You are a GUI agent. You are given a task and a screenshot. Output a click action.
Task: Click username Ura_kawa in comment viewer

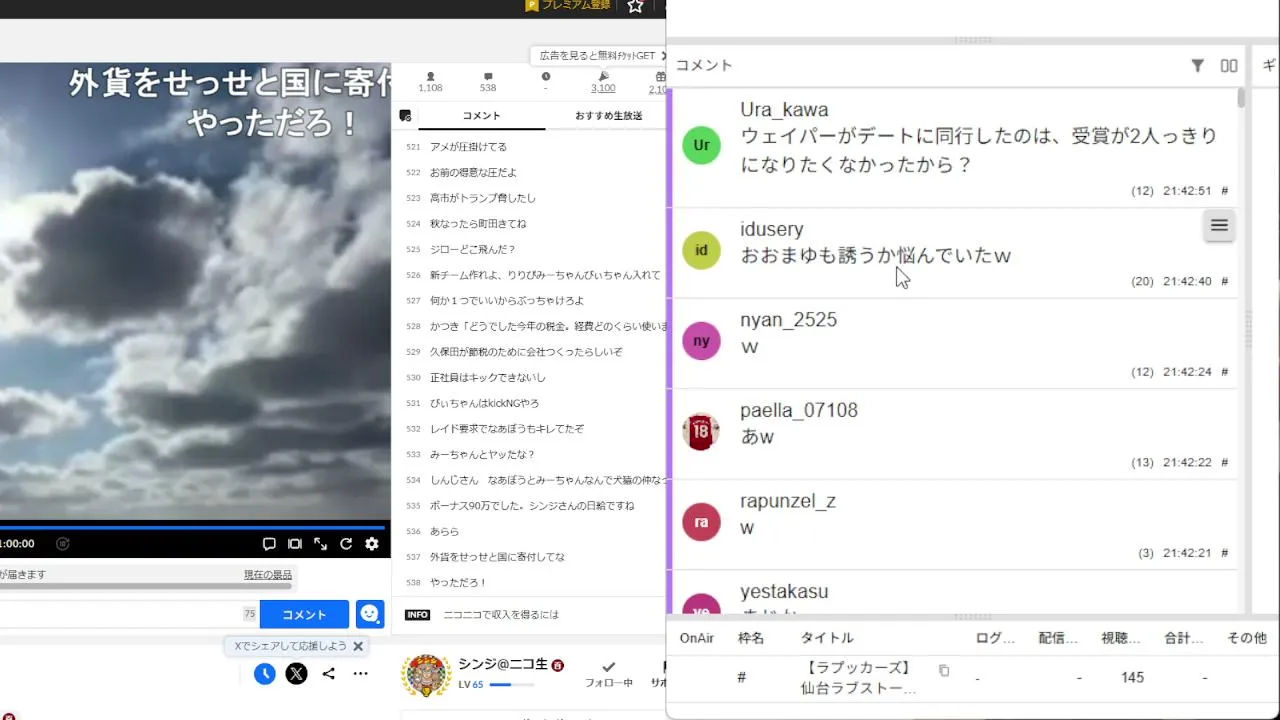[x=784, y=110]
